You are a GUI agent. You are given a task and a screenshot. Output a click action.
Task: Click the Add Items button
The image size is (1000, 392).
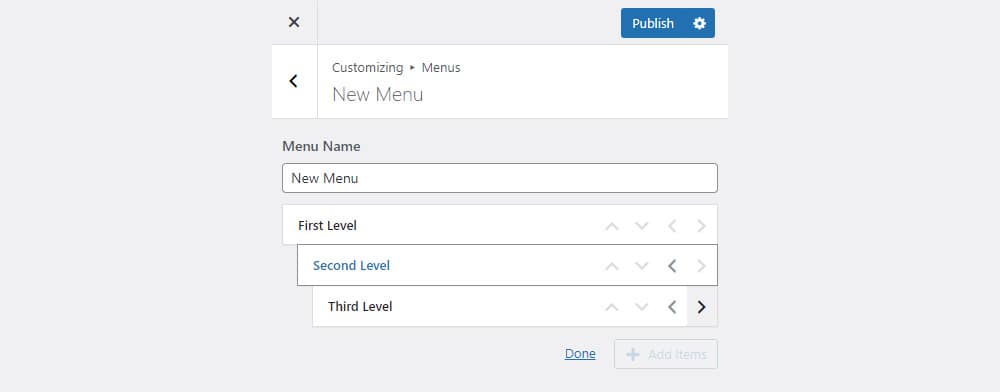666,354
